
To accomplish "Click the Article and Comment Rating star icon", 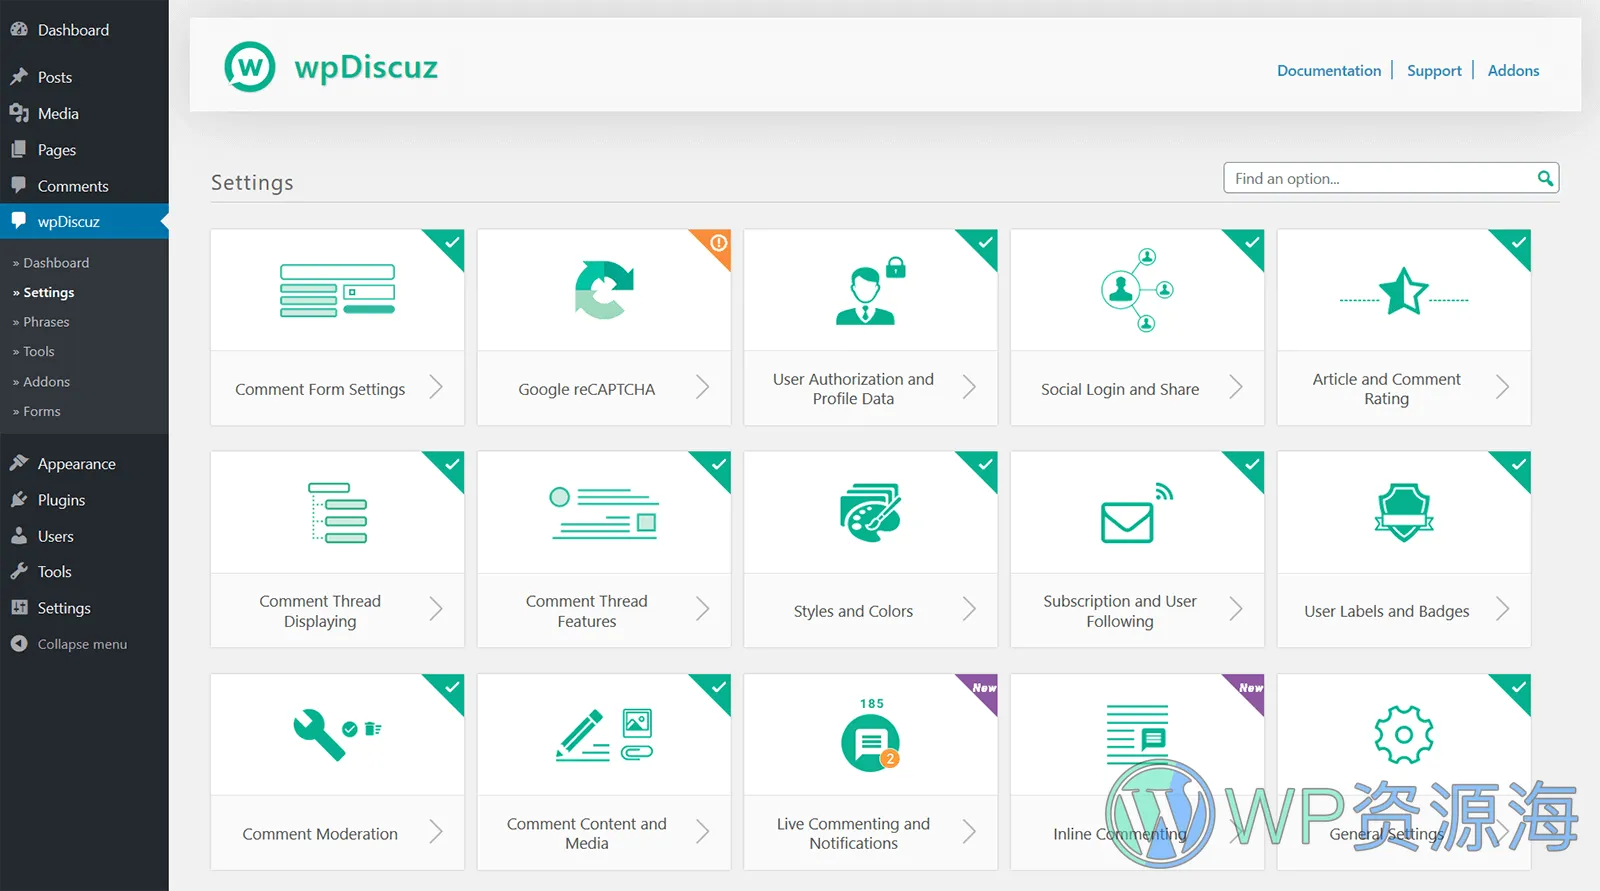I will [x=1404, y=291].
